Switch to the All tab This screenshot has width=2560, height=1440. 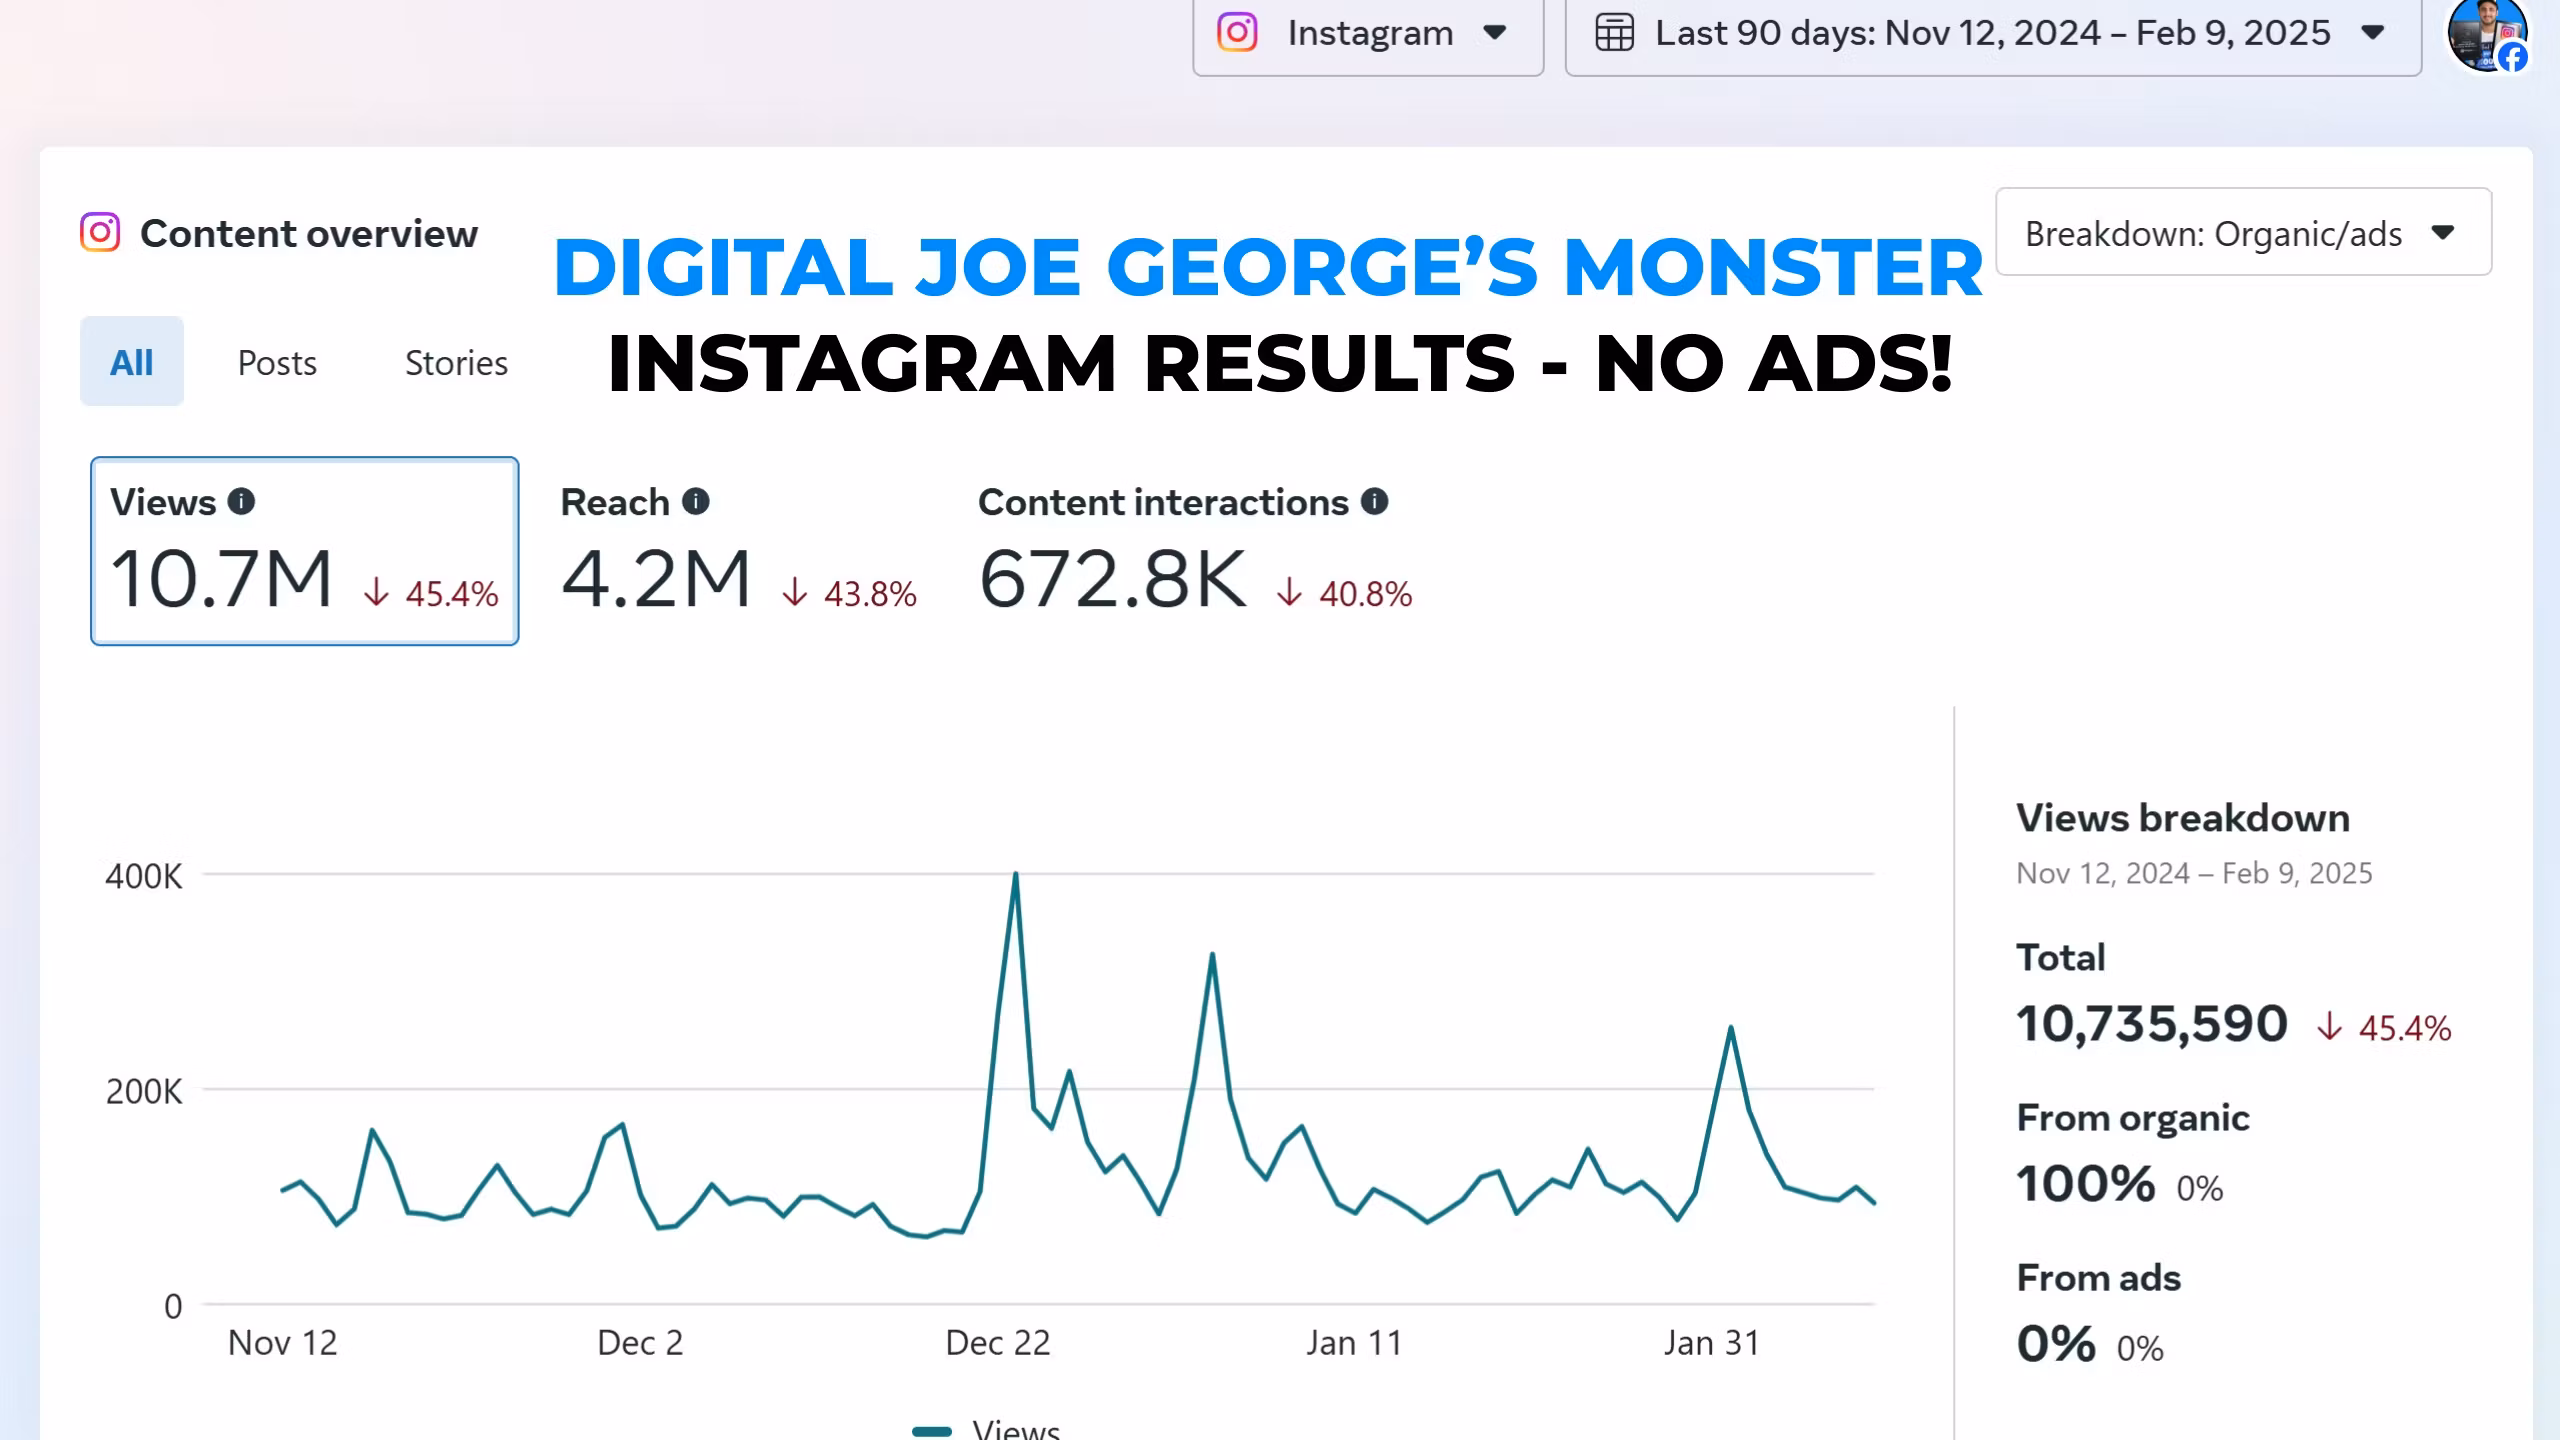point(132,361)
